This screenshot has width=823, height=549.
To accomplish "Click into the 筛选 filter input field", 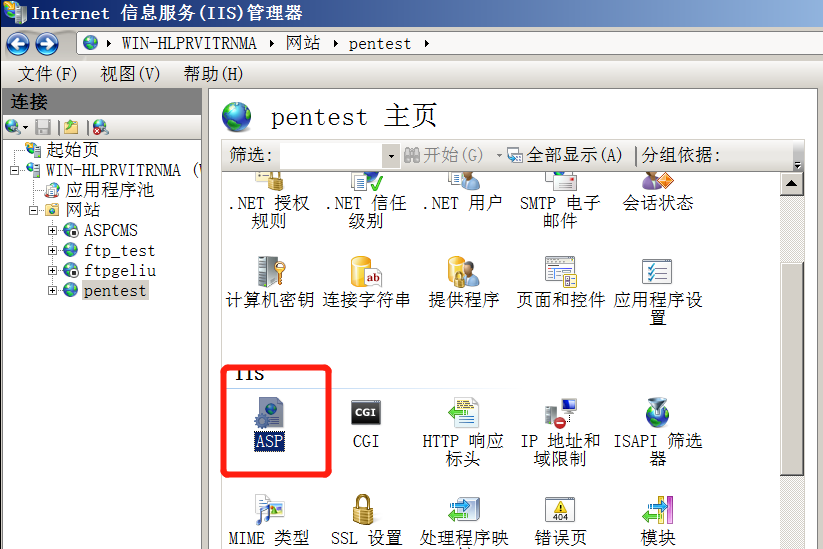I will (x=332, y=156).
